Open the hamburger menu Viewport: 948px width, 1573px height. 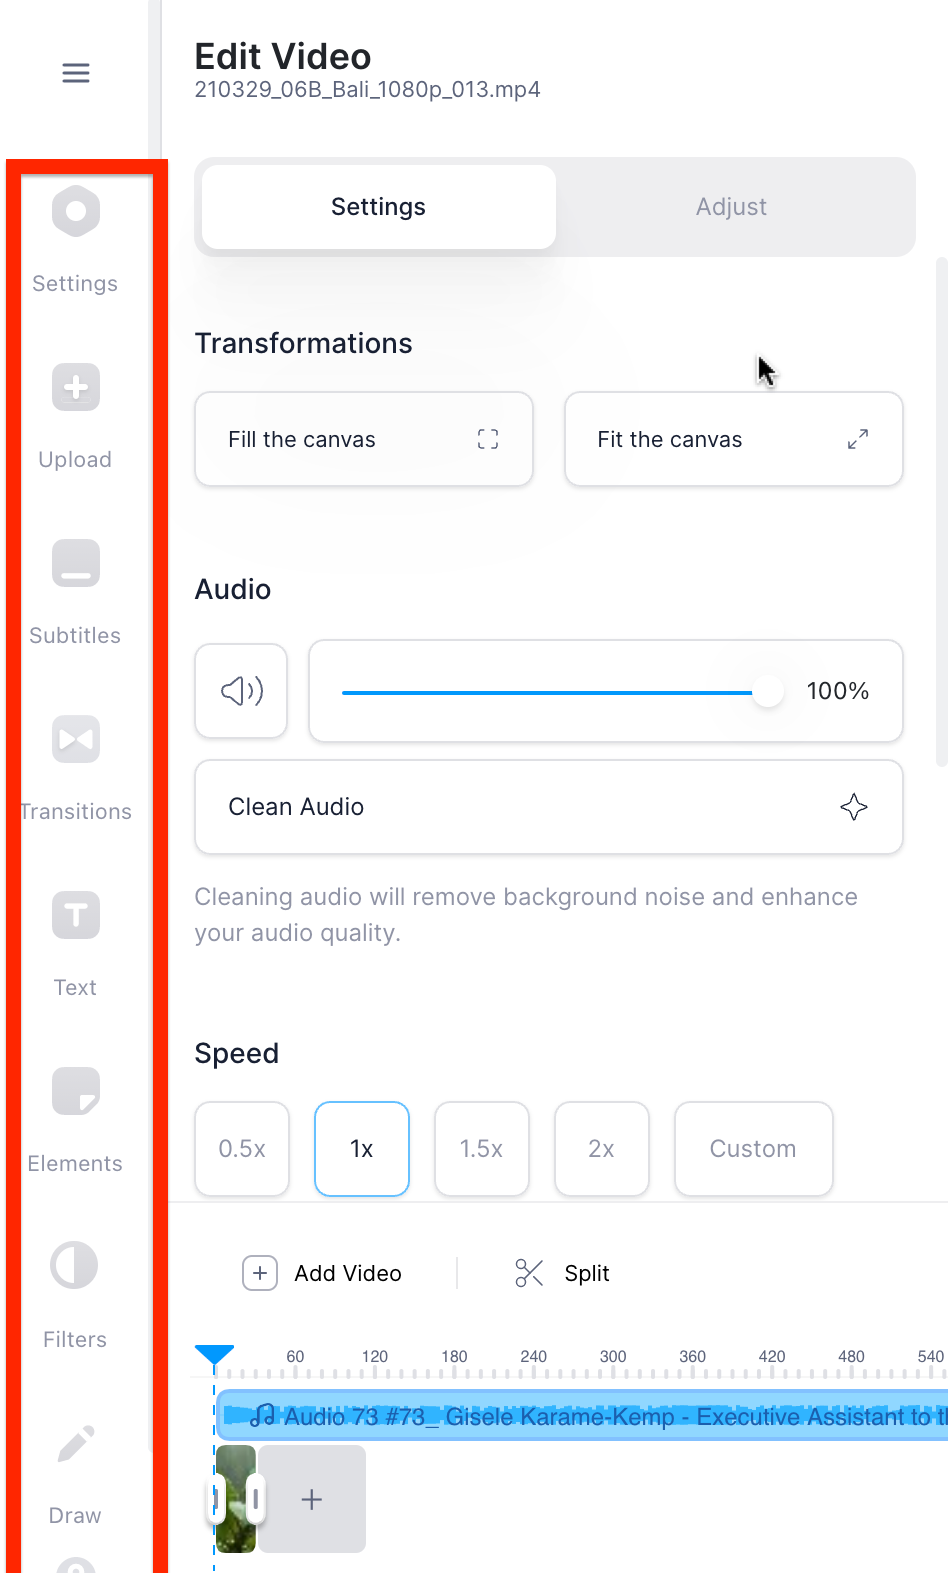coord(76,73)
